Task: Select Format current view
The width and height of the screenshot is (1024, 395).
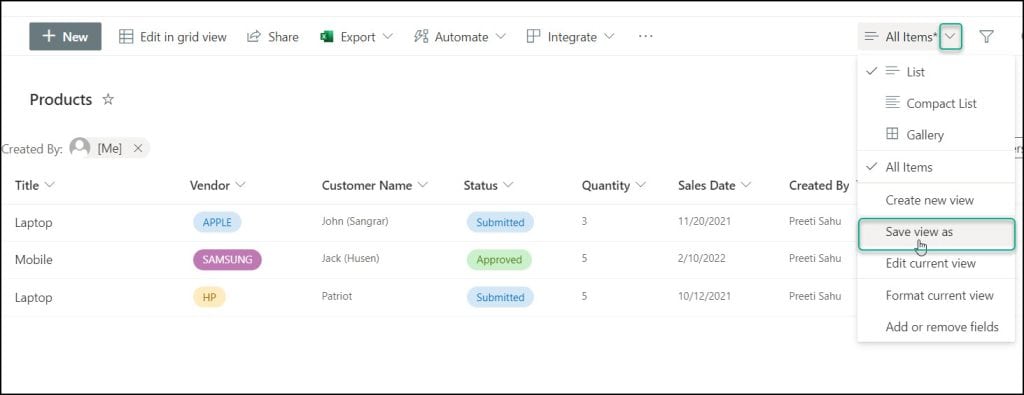Action: click(936, 296)
